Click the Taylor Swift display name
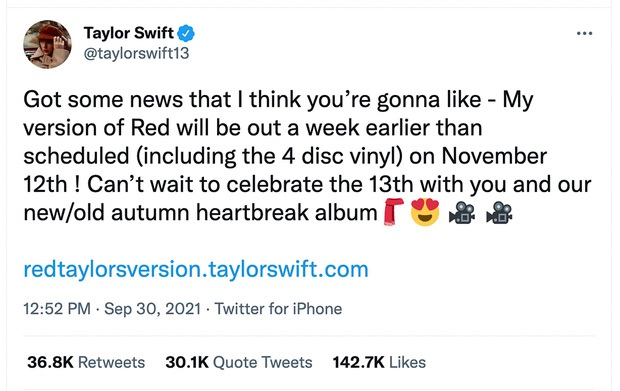The height and width of the screenshot is (391, 620). (x=129, y=33)
